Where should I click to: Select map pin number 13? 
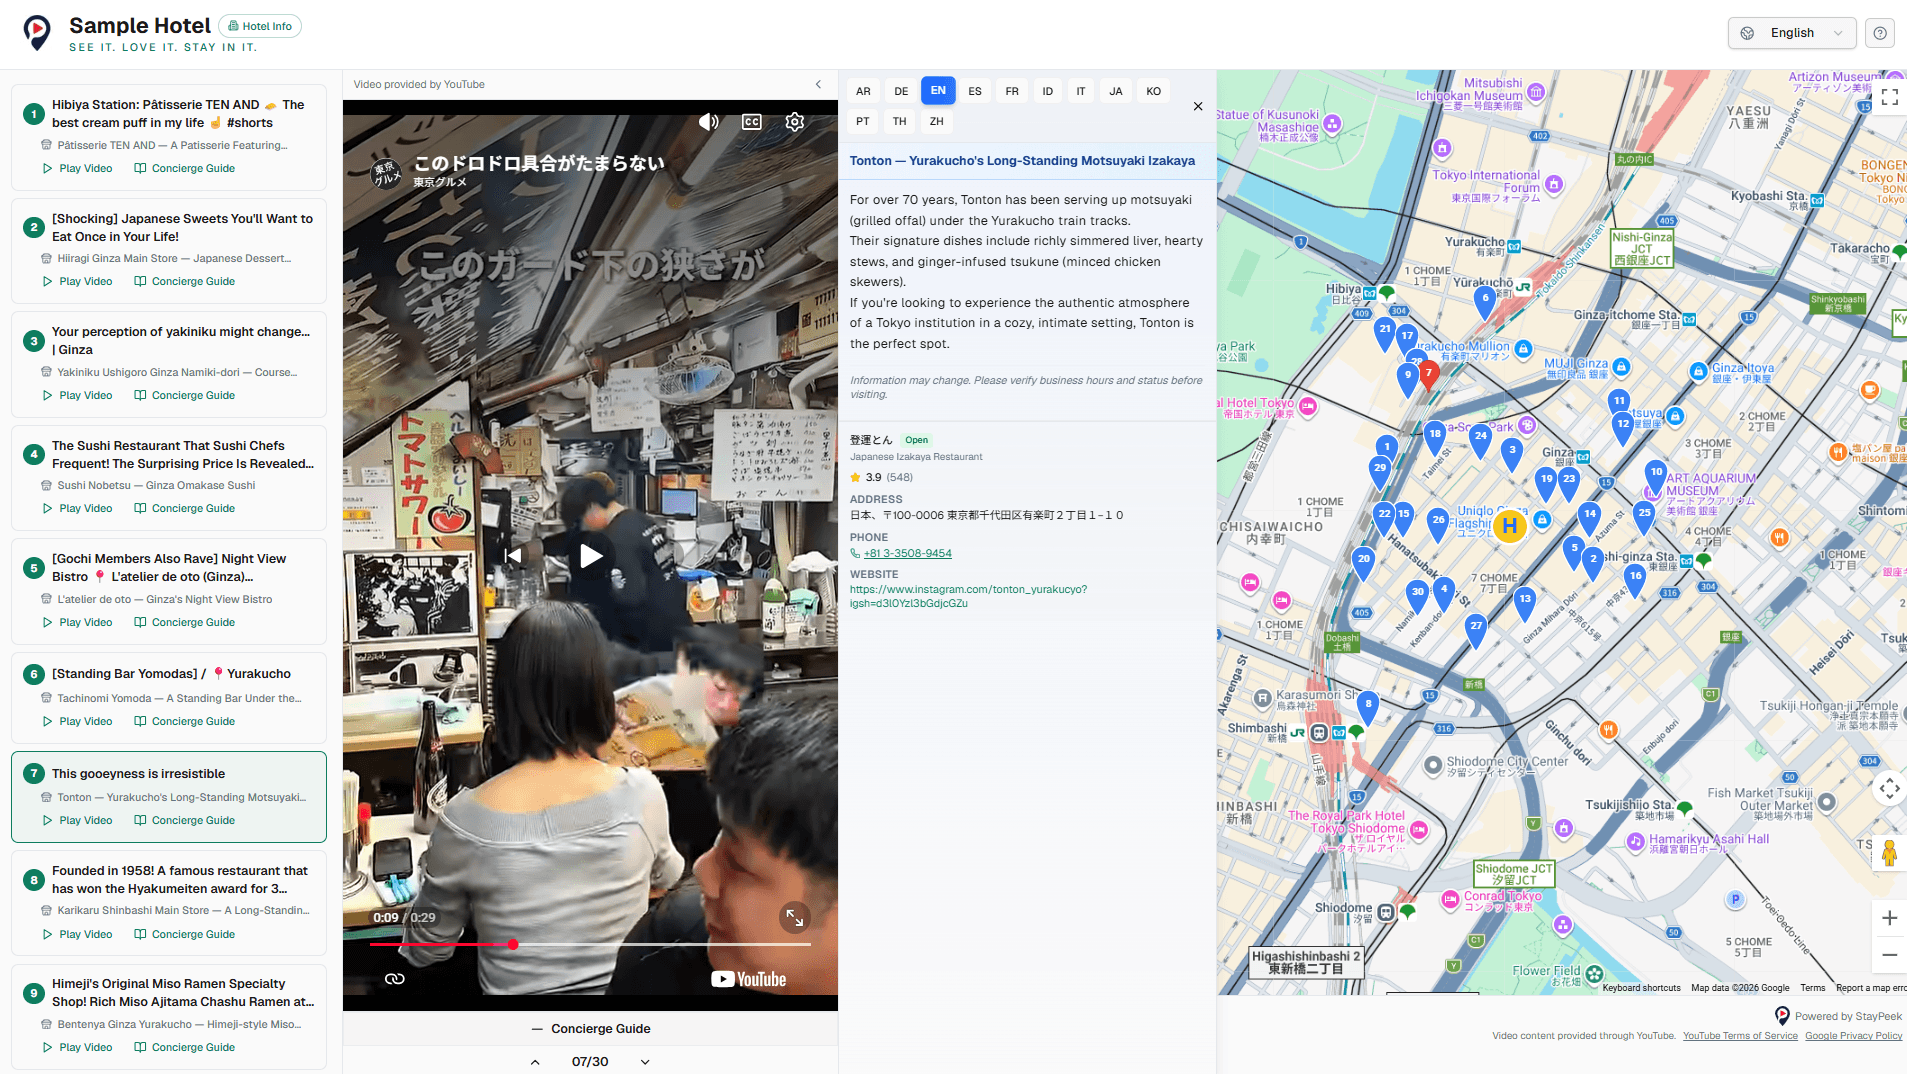pos(1524,602)
